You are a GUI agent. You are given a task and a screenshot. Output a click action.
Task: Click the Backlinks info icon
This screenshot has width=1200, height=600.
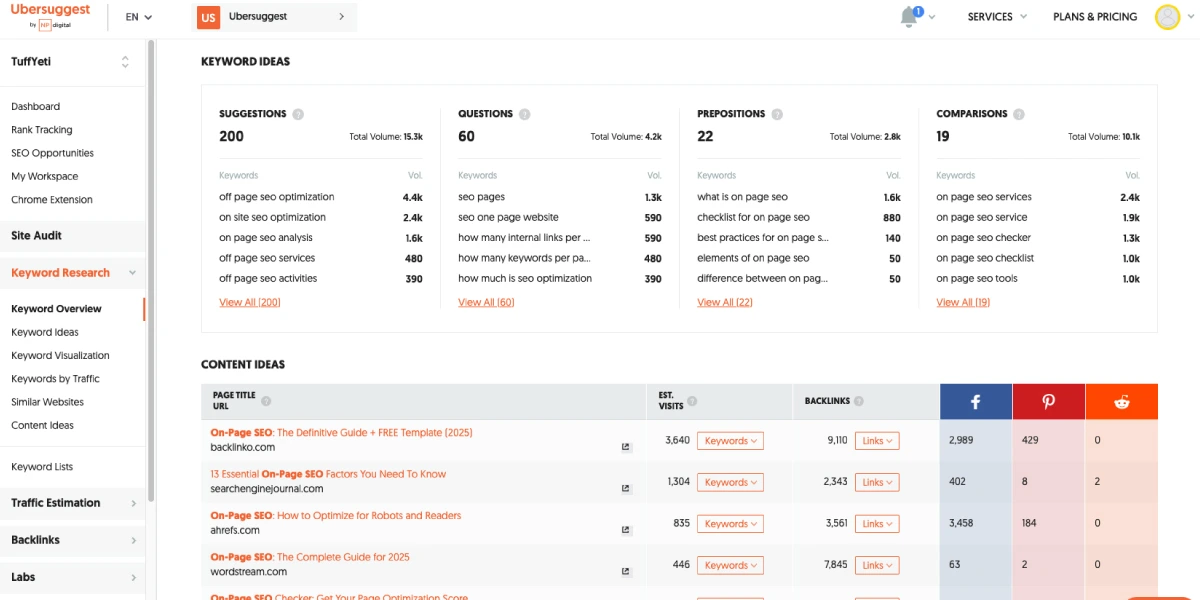859,401
